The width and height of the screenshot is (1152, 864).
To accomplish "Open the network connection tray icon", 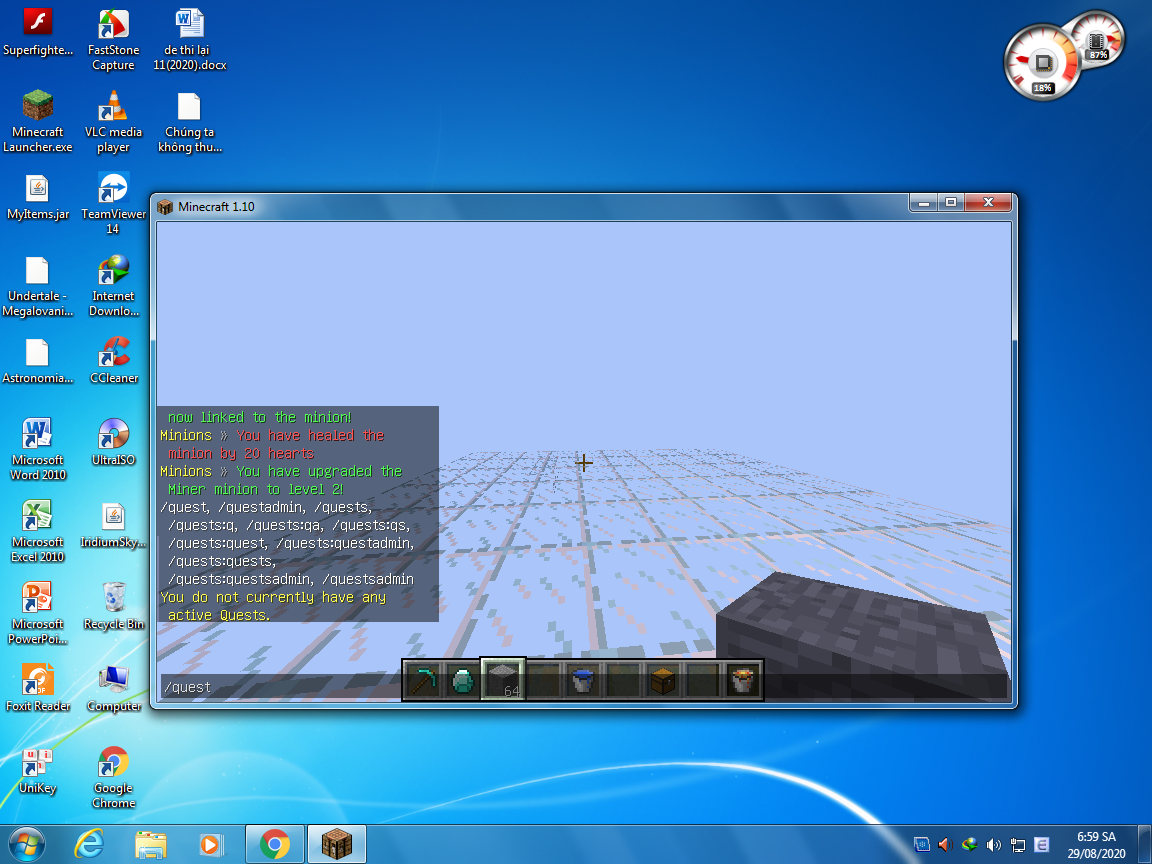I will tap(1018, 845).
